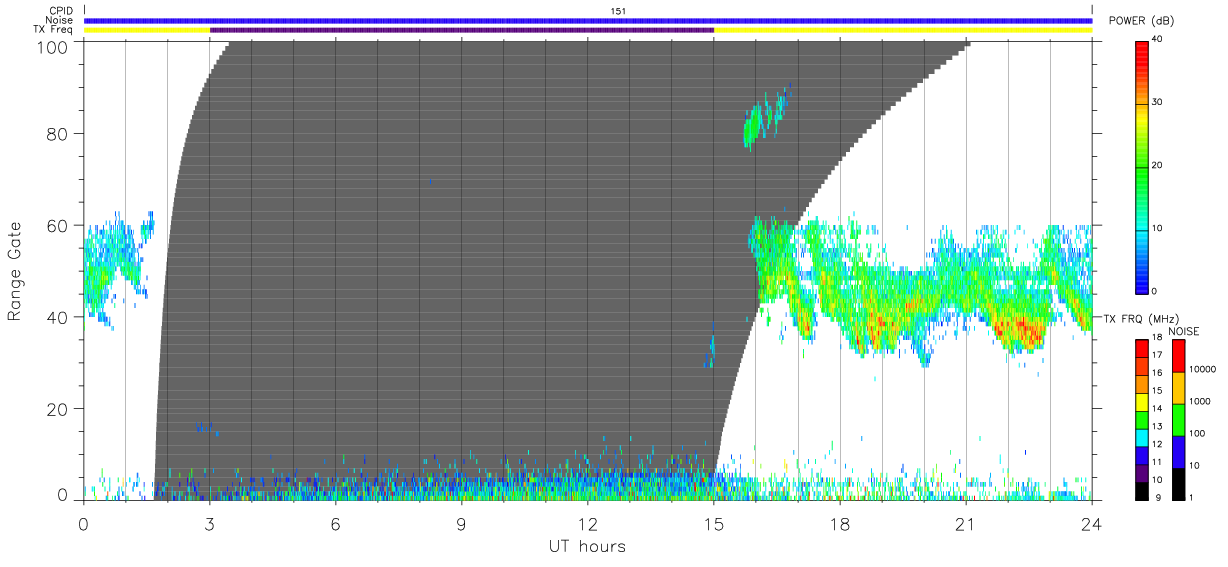The width and height of the screenshot is (1228, 567).
Task: Click the POWER (dB) legend title
Action: coord(1141,21)
